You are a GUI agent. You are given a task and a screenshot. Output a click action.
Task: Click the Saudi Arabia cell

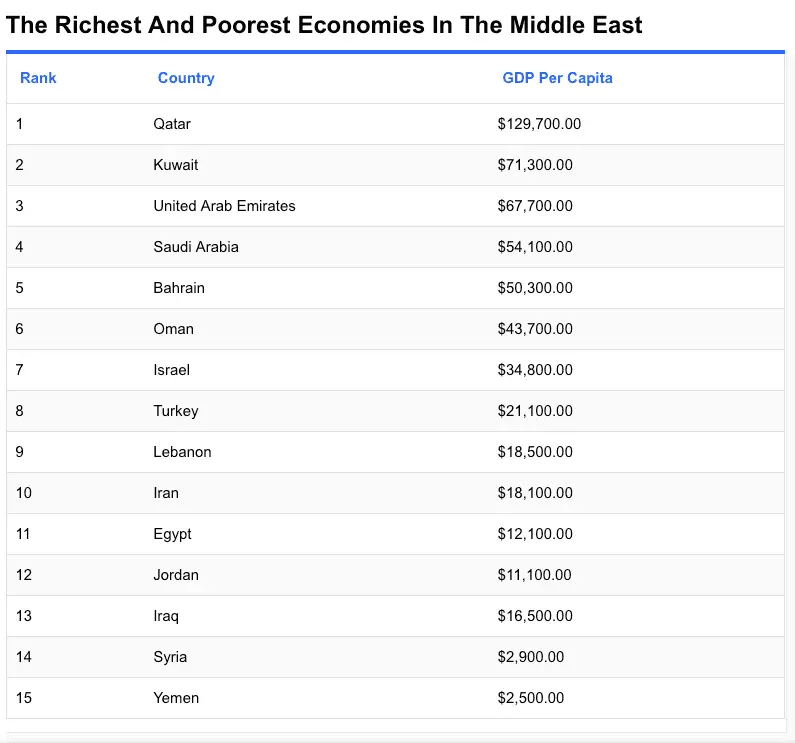click(196, 247)
